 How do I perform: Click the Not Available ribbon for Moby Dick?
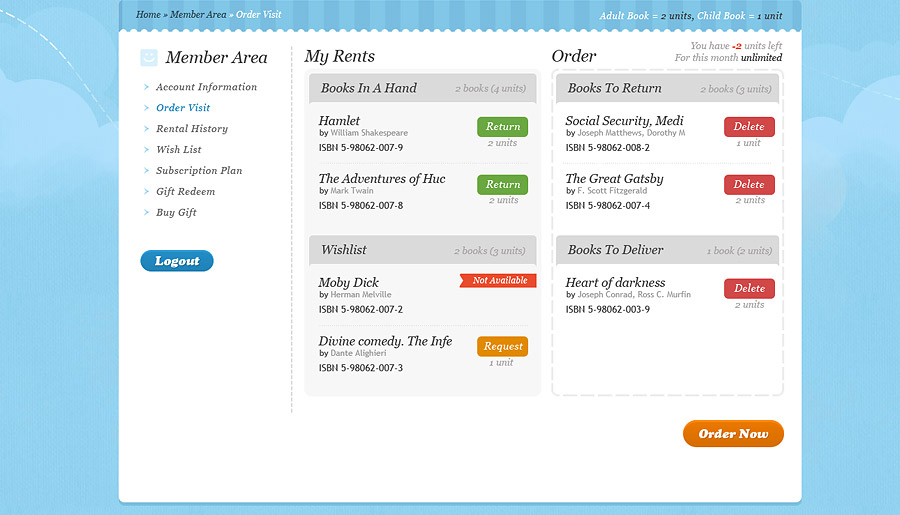(498, 280)
